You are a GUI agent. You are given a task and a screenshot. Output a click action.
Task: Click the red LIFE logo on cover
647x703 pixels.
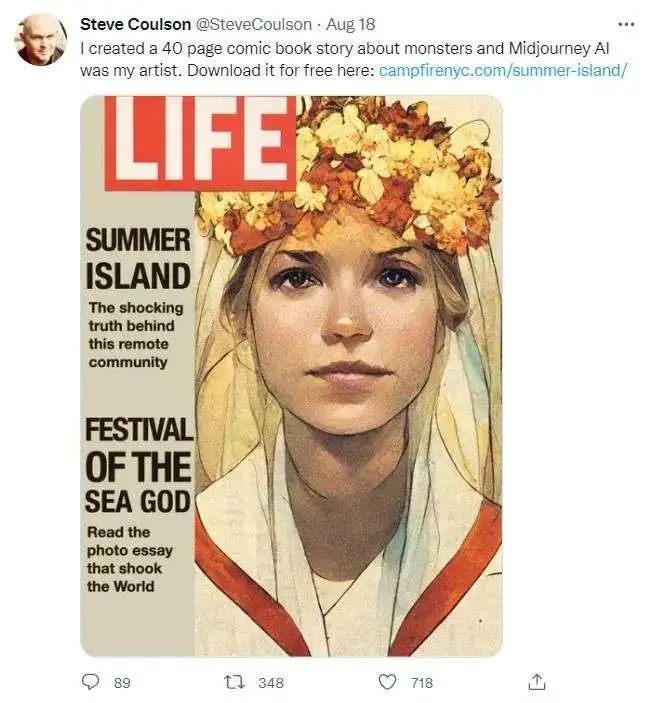click(200, 143)
